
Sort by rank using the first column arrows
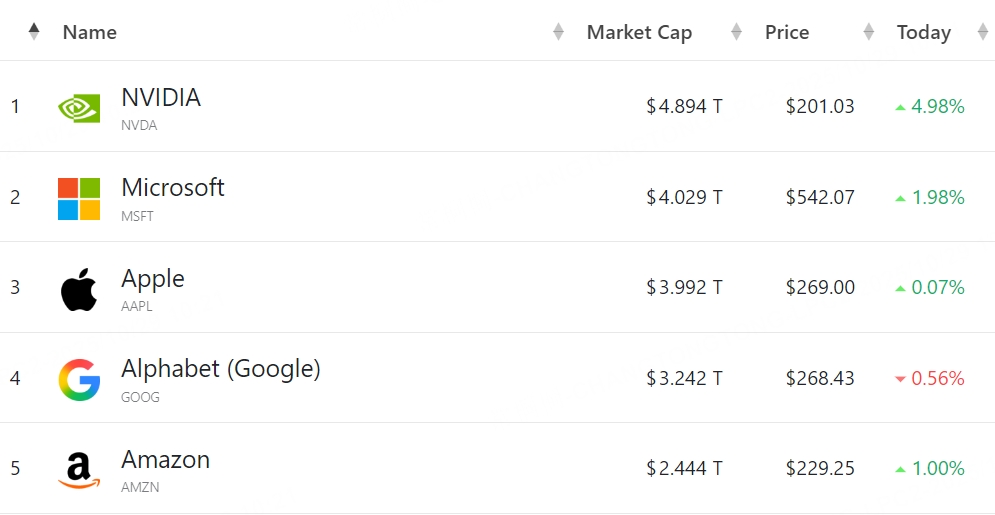[x=34, y=32]
